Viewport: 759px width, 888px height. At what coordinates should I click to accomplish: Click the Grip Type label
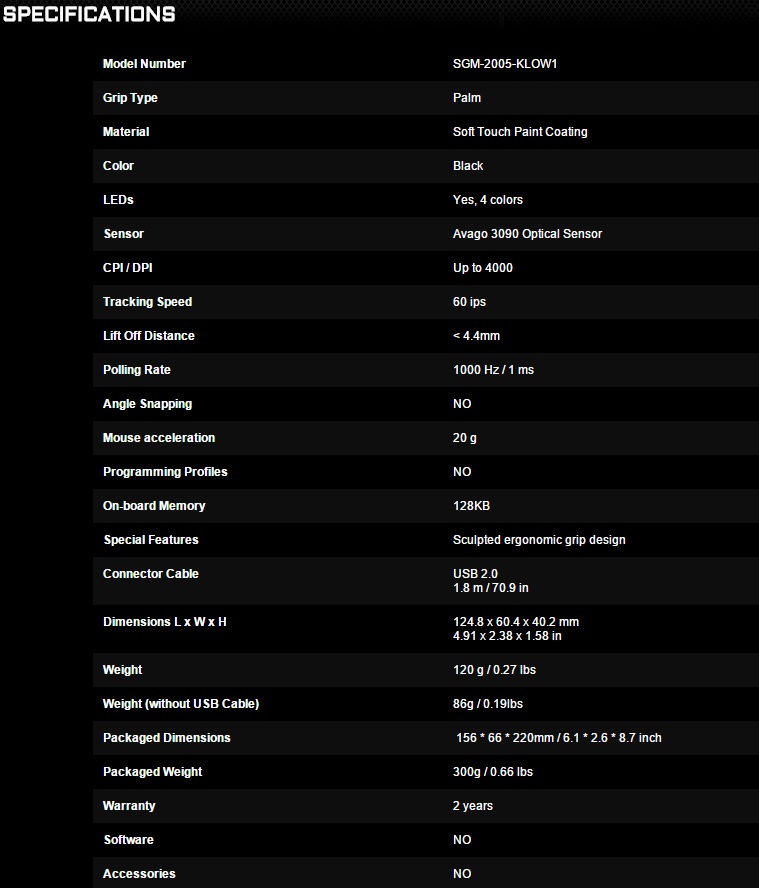coord(130,98)
